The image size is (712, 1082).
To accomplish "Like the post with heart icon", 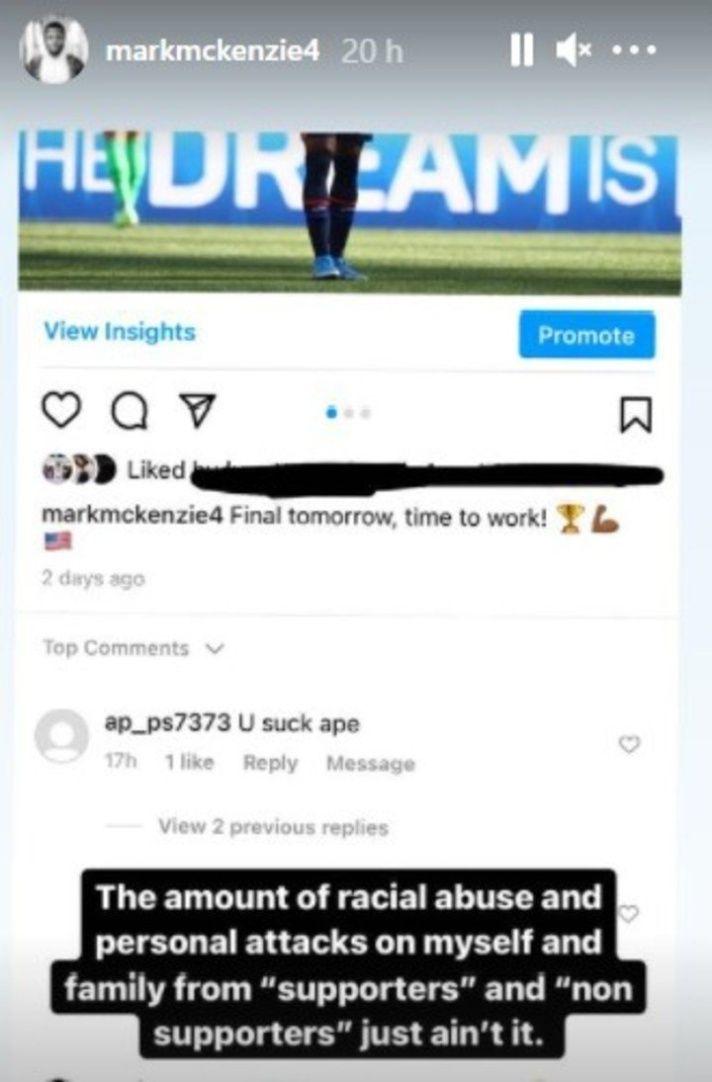I will [x=61, y=411].
